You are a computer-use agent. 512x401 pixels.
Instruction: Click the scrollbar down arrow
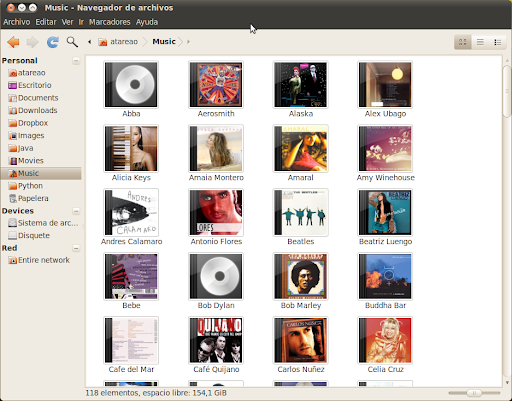pyautogui.click(x=507, y=383)
